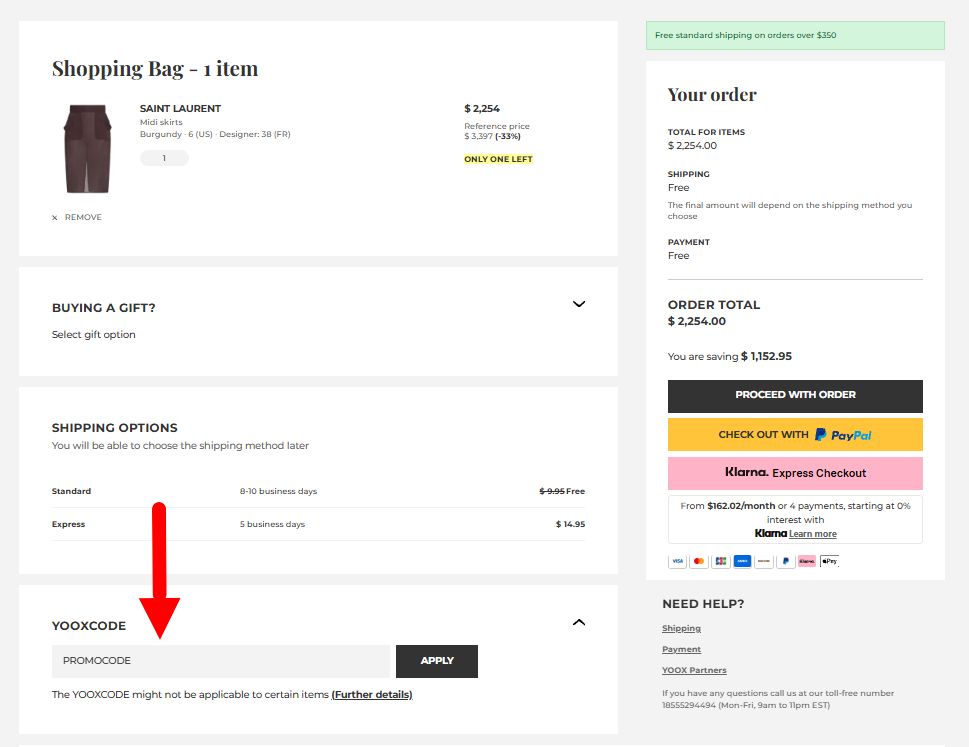Click the Visa payment method icon
This screenshot has height=747, width=969.
[x=678, y=561]
